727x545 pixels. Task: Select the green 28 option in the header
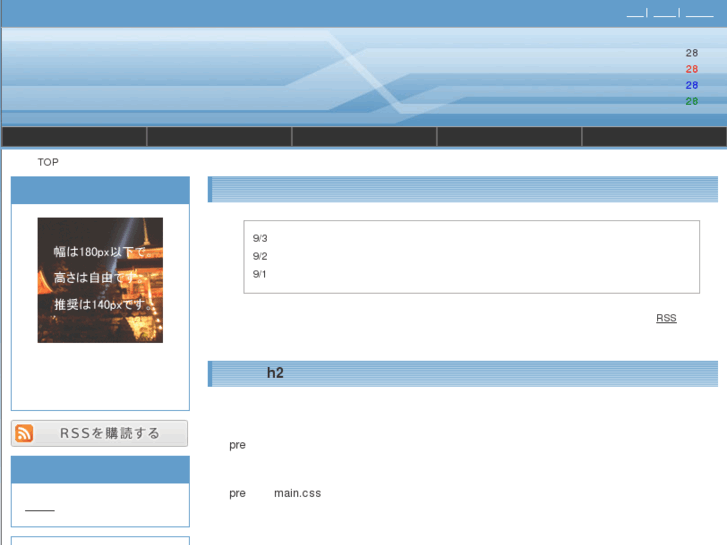click(692, 101)
